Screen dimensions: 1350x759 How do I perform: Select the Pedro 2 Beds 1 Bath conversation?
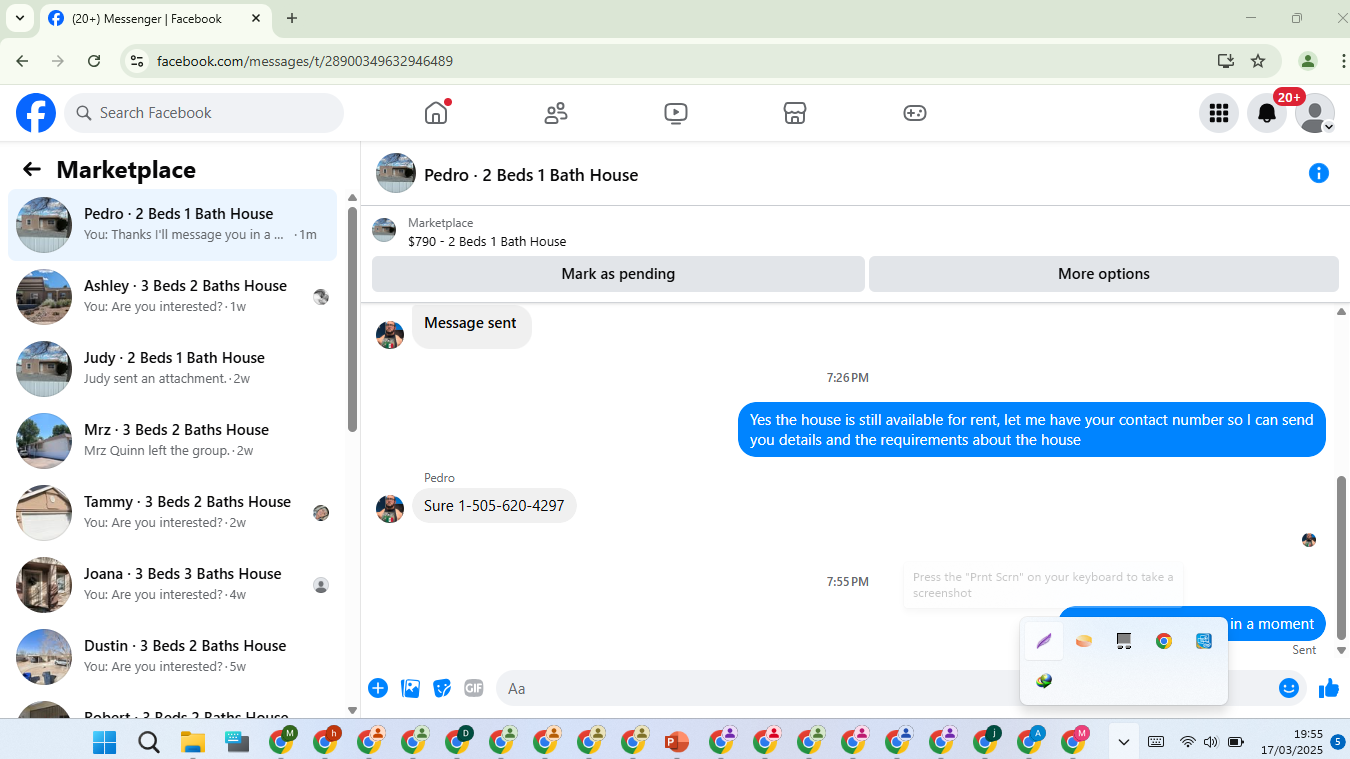172,225
